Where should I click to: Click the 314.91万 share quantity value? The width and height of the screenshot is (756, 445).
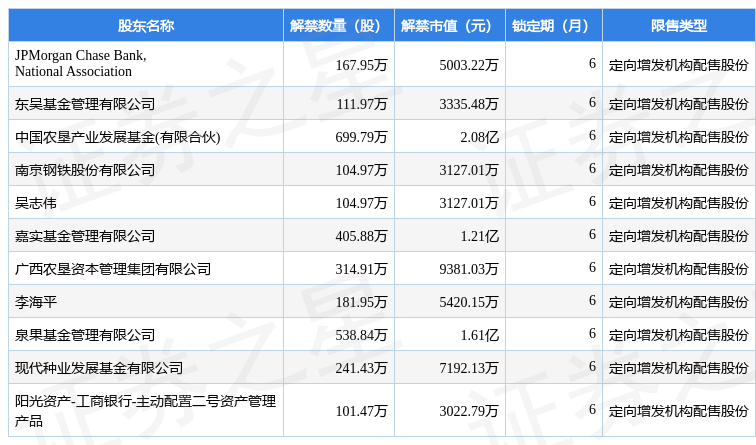(362, 269)
